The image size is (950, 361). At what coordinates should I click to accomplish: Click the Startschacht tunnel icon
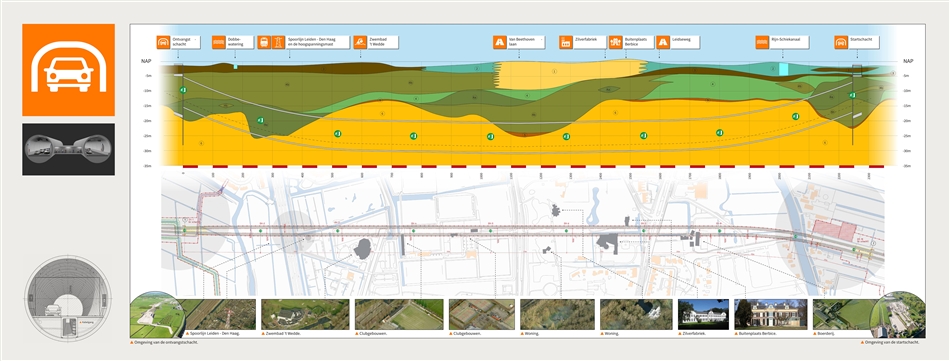click(841, 42)
